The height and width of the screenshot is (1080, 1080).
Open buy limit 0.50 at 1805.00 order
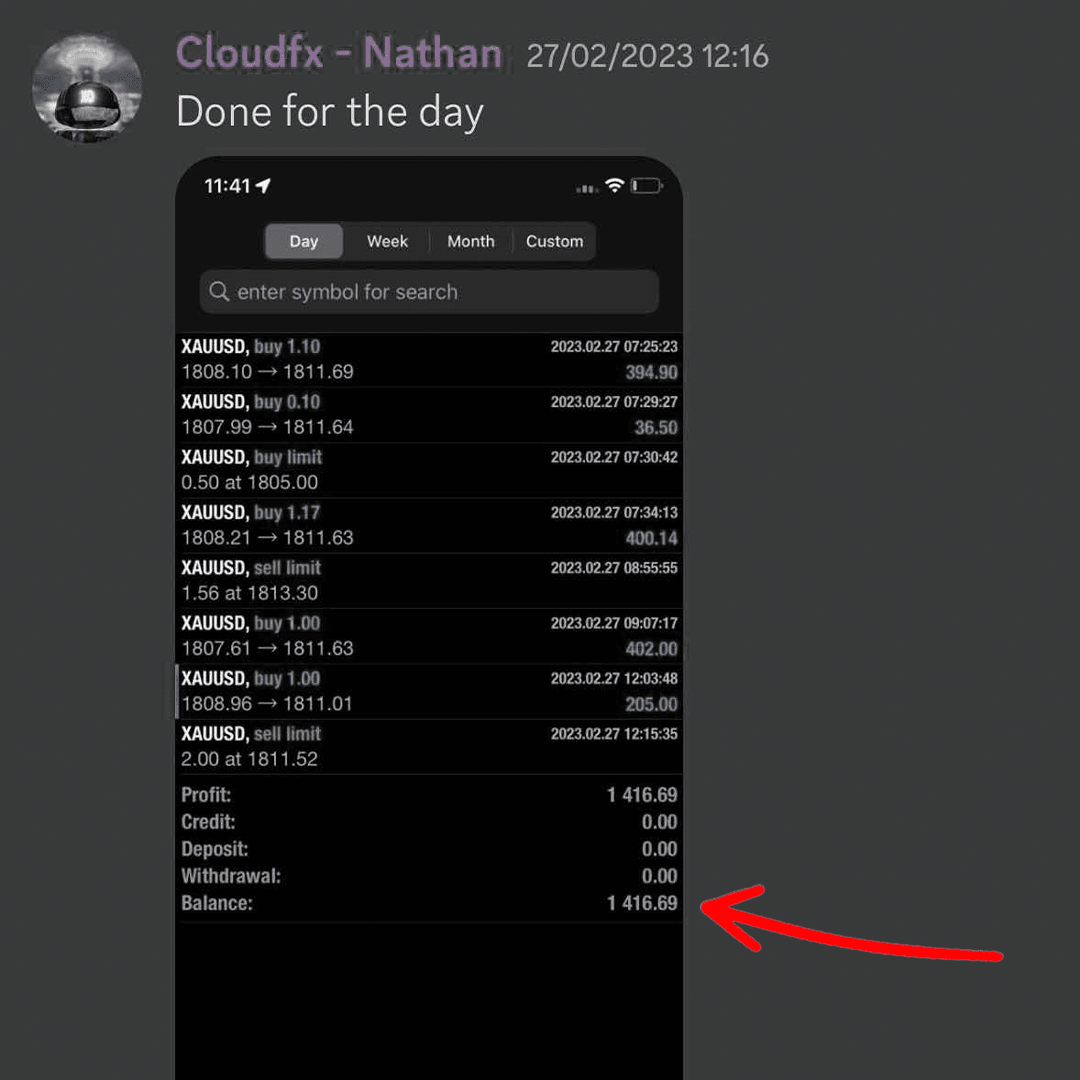coord(429,470)
